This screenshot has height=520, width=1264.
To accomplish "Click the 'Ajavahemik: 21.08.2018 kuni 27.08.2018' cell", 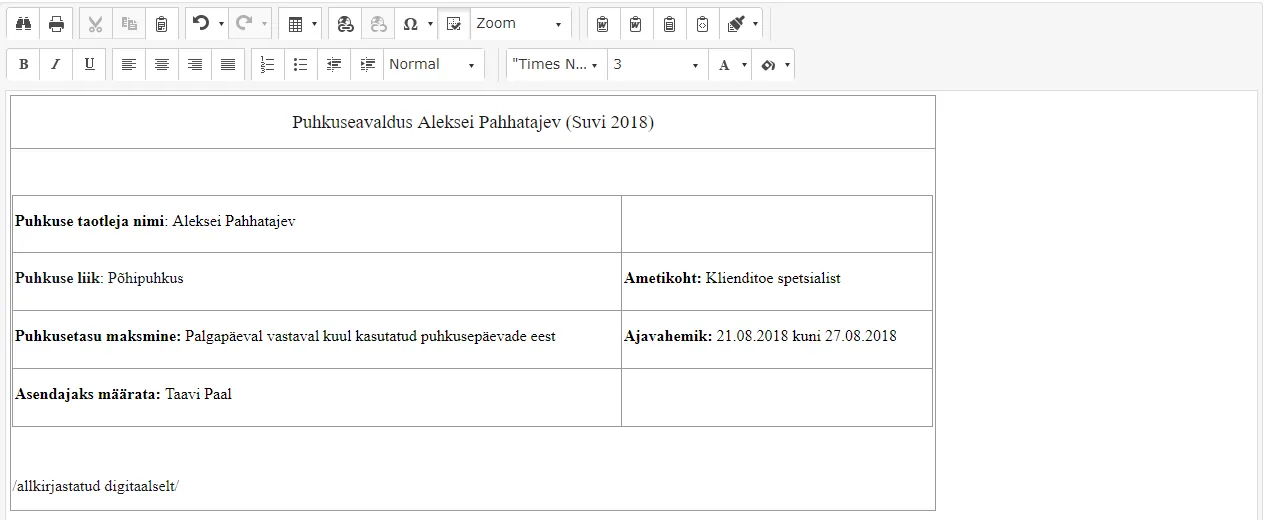I will point(777,339).
